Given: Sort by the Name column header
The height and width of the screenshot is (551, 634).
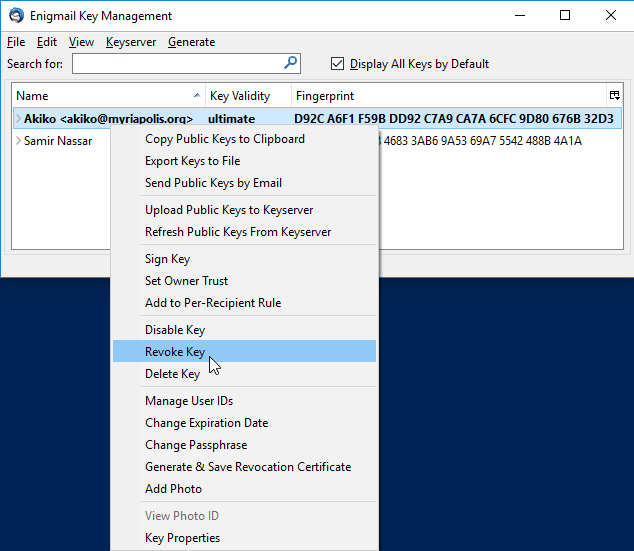Looking at the screenshot, I should point(108,96).
